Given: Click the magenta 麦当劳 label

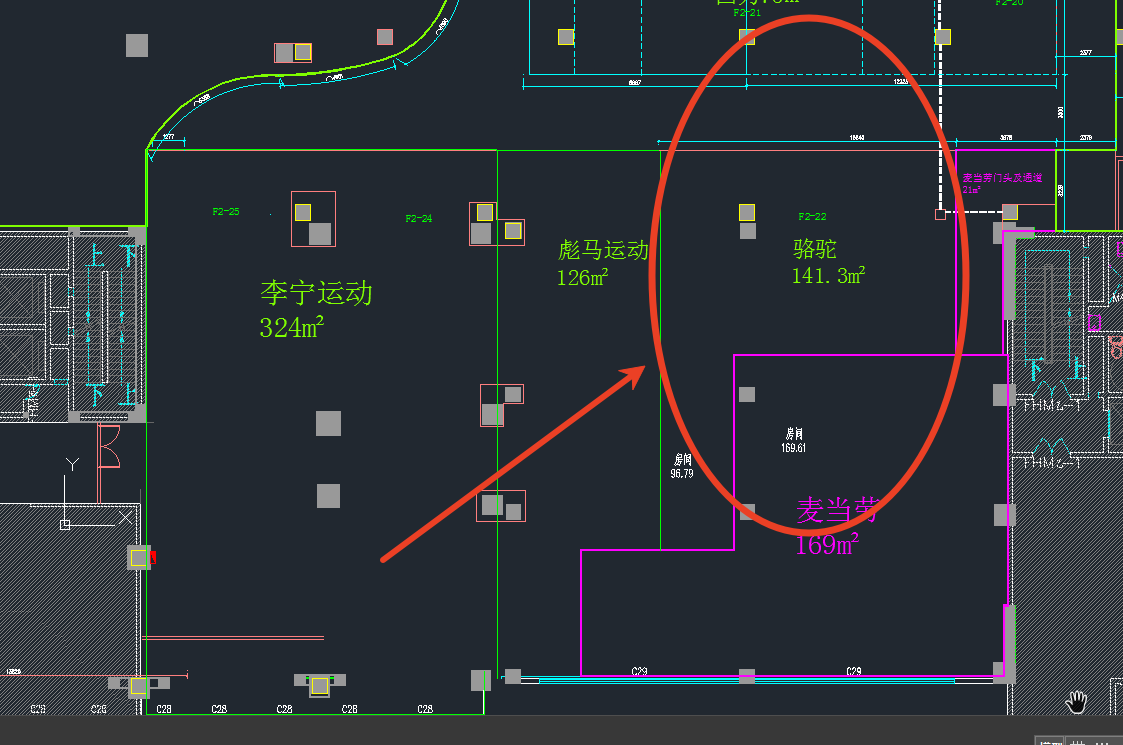Looking at the screenshot, I should [837, 511].
